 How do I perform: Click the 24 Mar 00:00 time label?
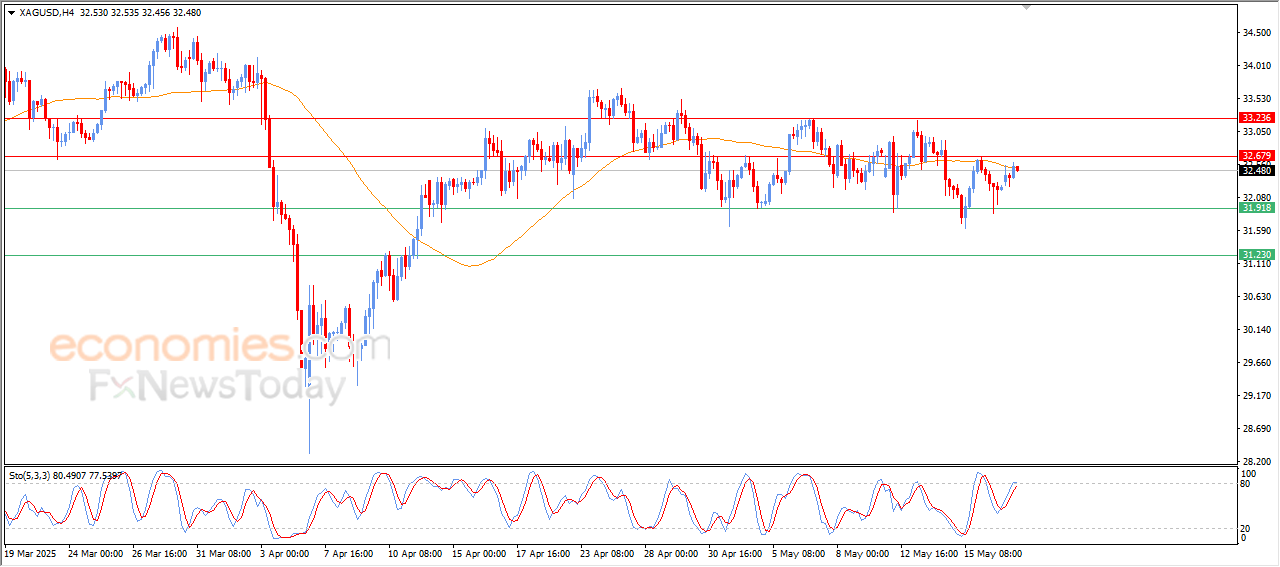click(x=95, y=553)
